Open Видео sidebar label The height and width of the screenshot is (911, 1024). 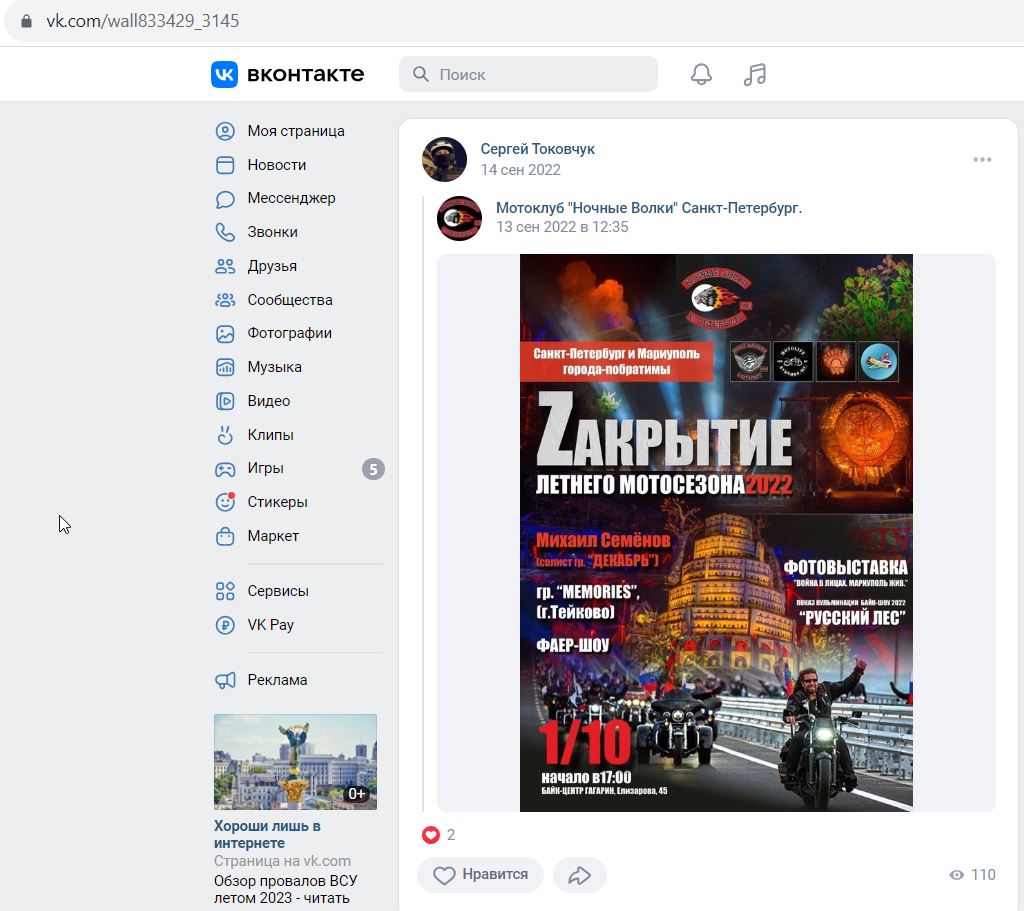click(x=268, y=401)
